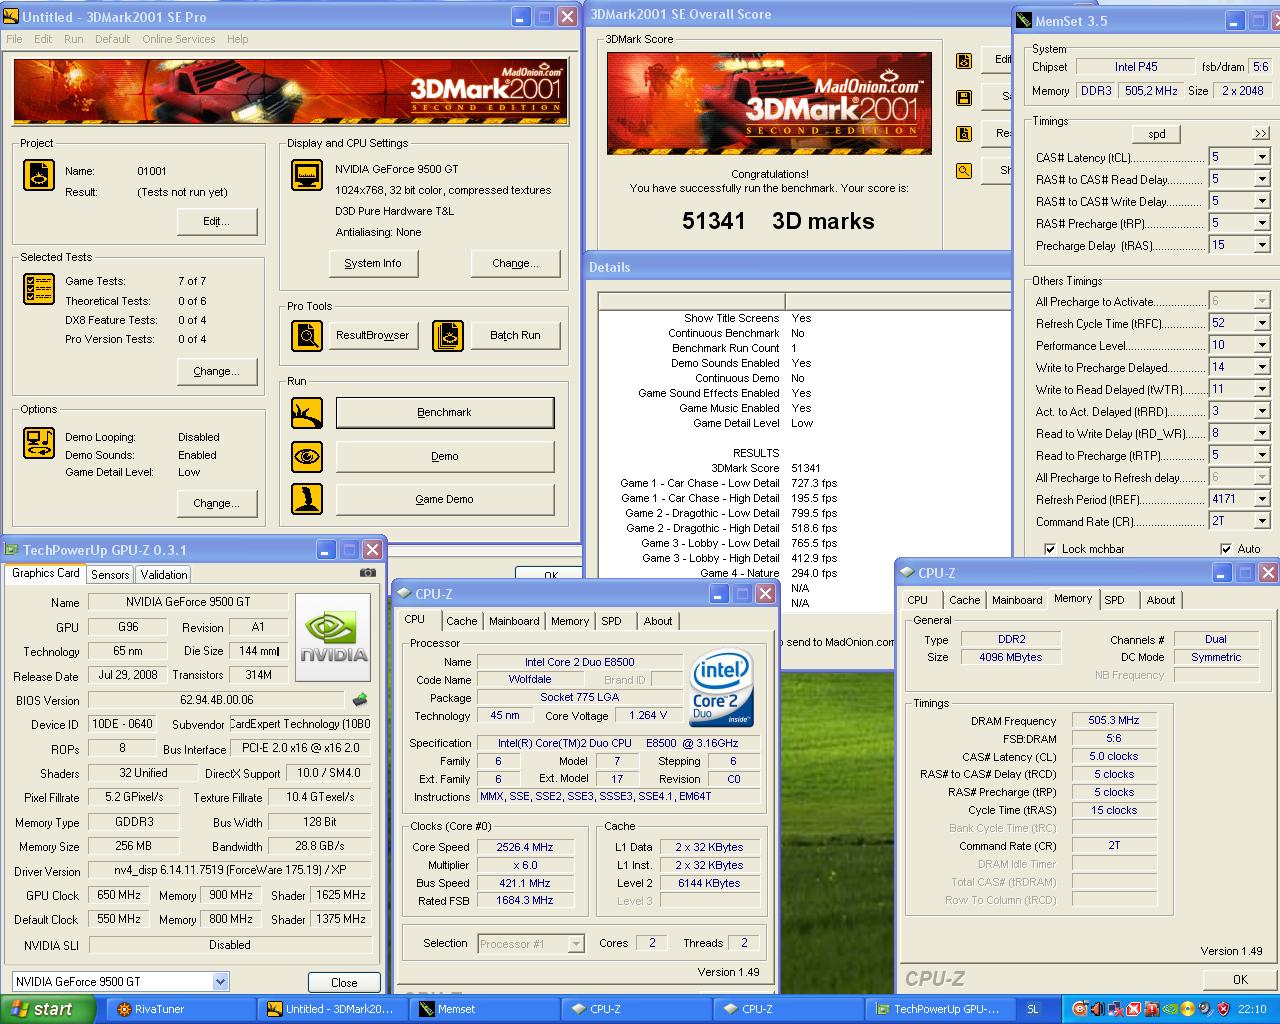Click the Benchmark button to start tests

click(x=445, y=412)
